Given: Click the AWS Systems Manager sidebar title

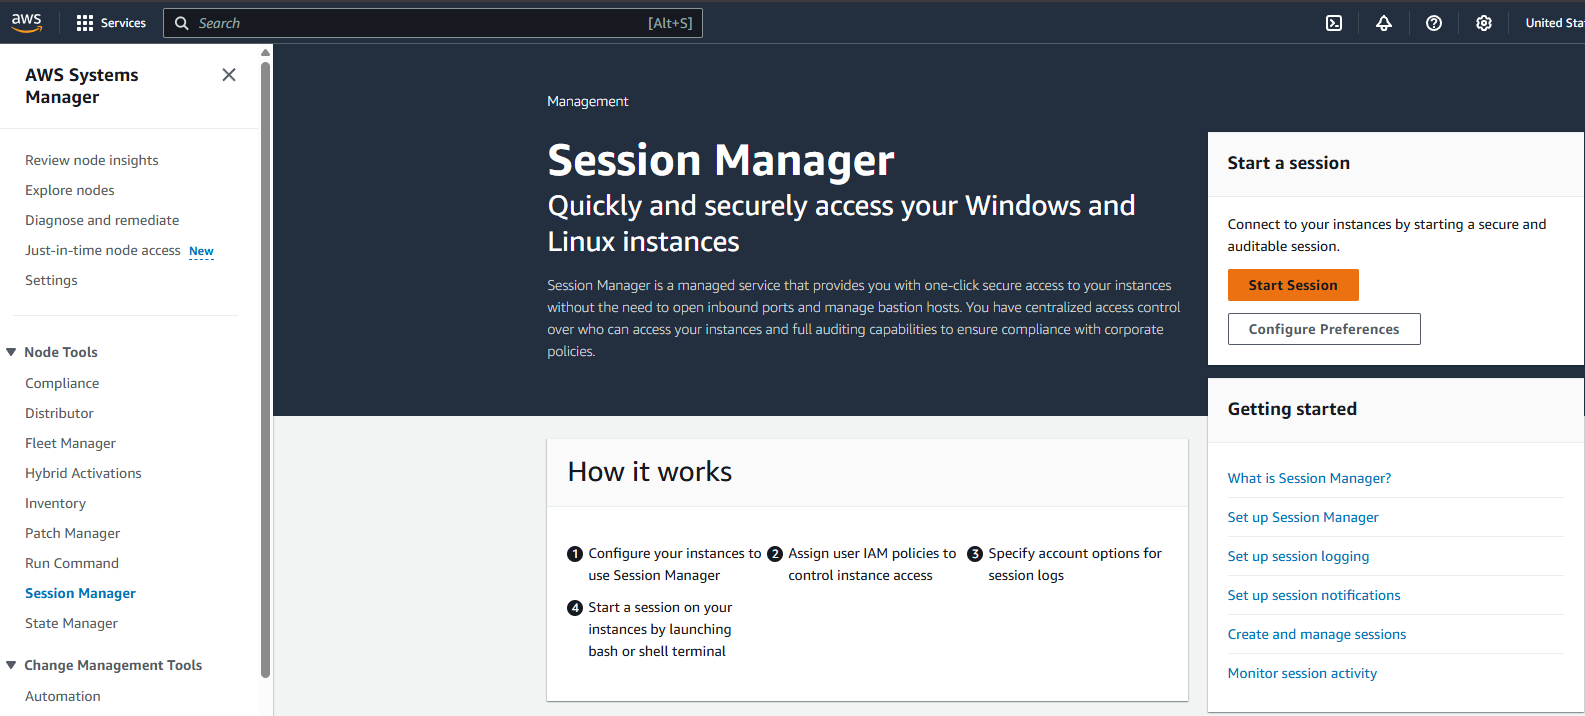Looking at the screenshot, I should click(82, 86).
